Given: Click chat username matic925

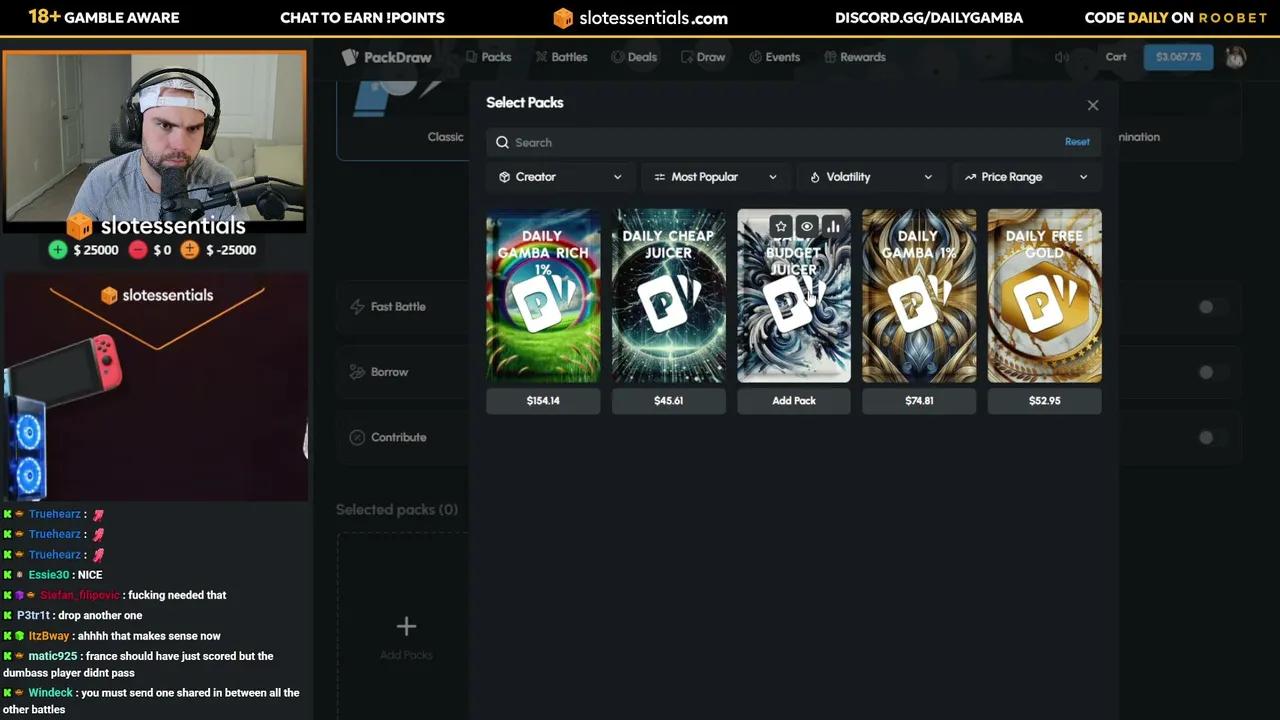Looking at the screenshot, I should 53,656.
